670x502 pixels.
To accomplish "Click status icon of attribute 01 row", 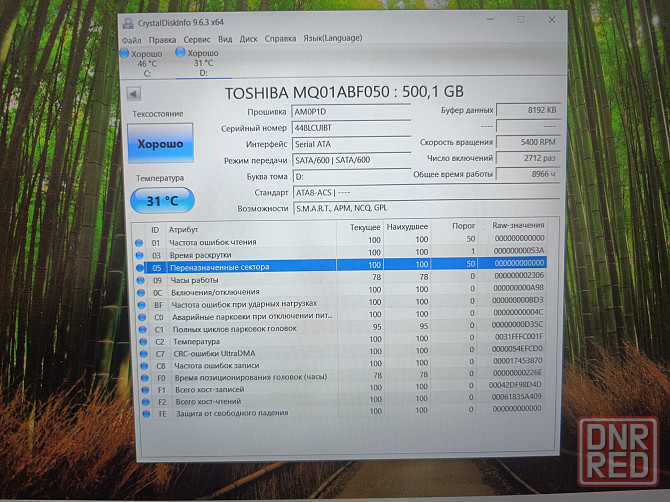I will [139, 243].
